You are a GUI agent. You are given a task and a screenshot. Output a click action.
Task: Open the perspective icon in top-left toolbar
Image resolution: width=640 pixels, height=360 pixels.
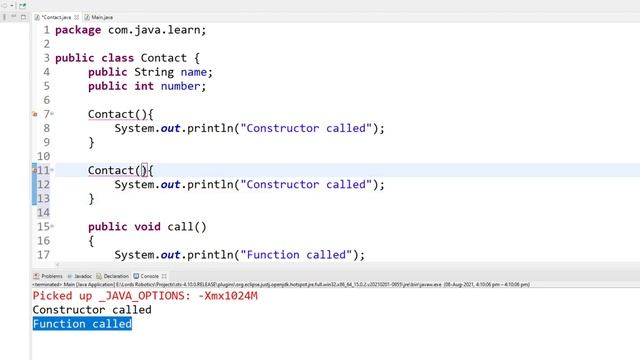tap(23, 6)
